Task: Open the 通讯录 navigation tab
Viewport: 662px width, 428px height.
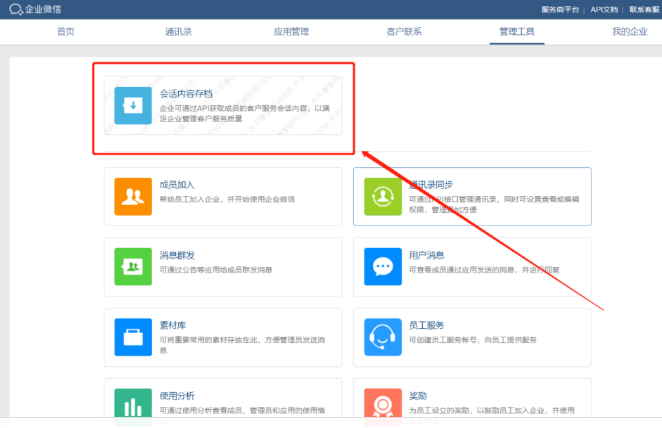Action: [178, 32]
